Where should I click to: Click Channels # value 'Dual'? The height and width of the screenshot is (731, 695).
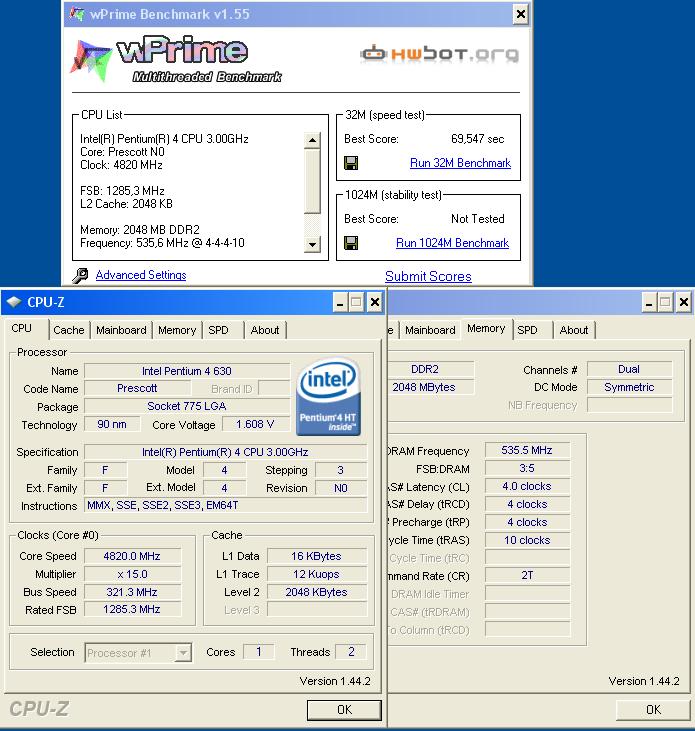(x=629, y=369)
